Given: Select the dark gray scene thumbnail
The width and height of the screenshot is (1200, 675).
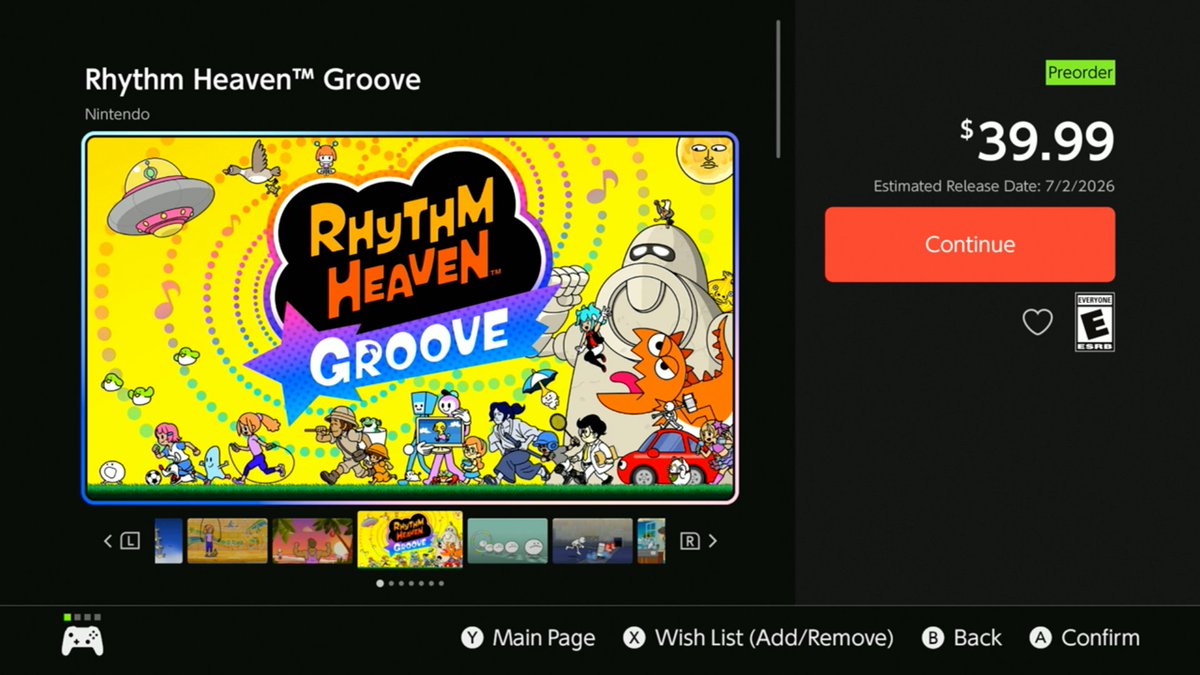Looking at the screenshot, I should click(x=593, y=541).
